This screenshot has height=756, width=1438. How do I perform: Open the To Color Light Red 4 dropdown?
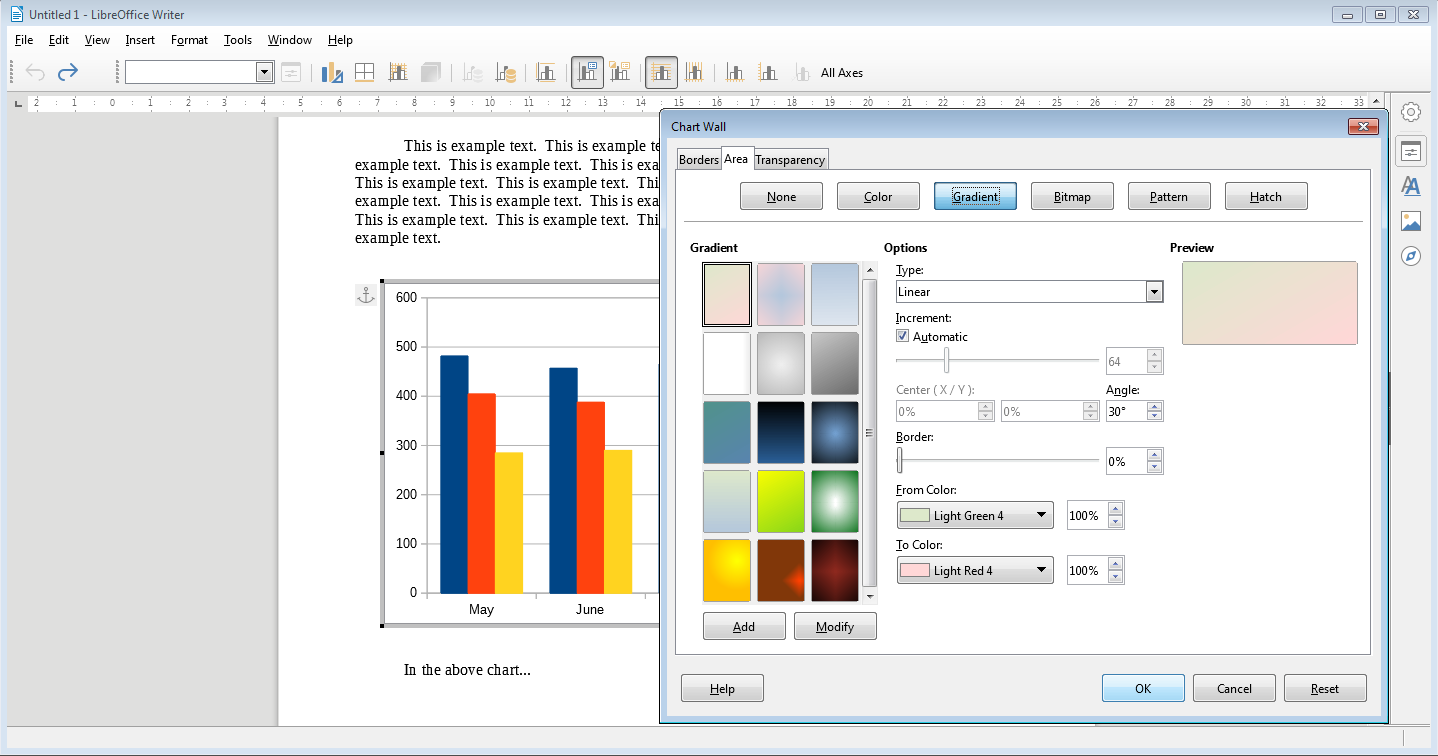(x=975, y=571)
